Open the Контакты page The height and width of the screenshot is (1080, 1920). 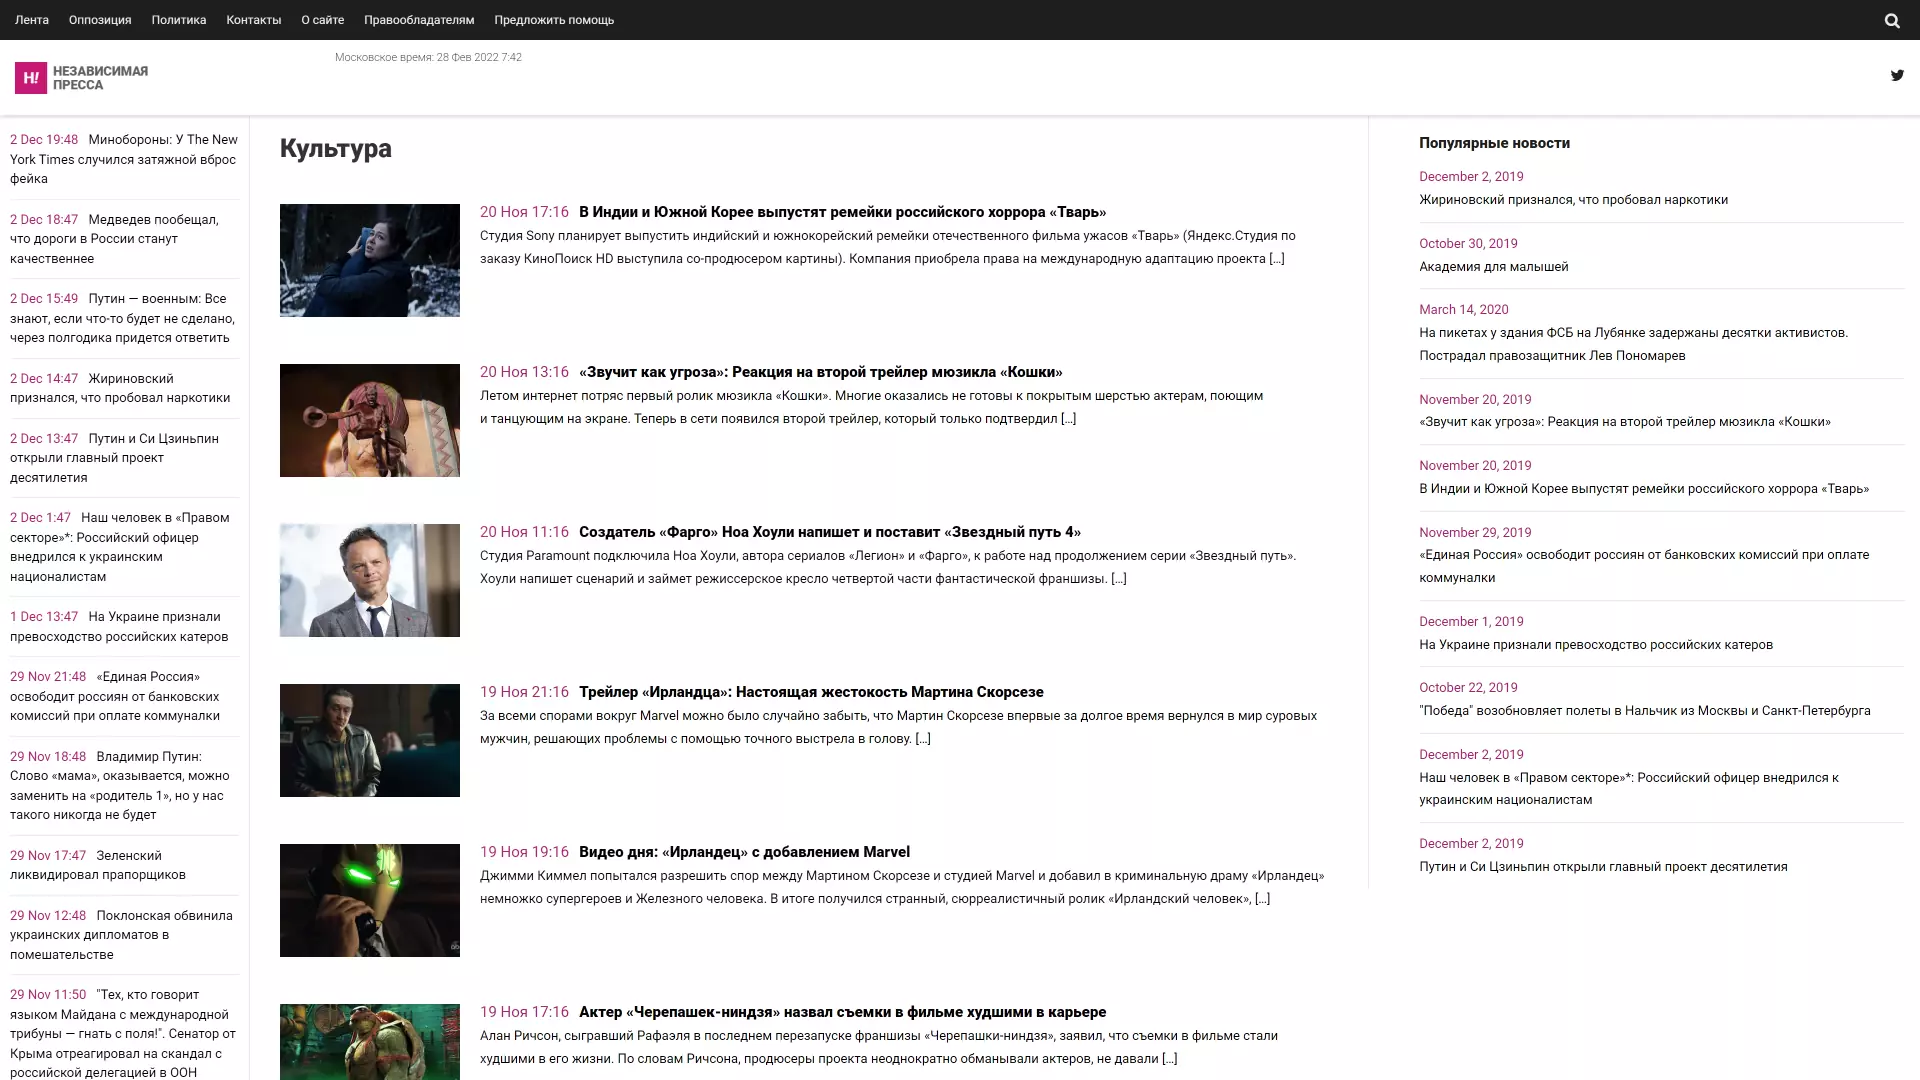coord(254,20)
